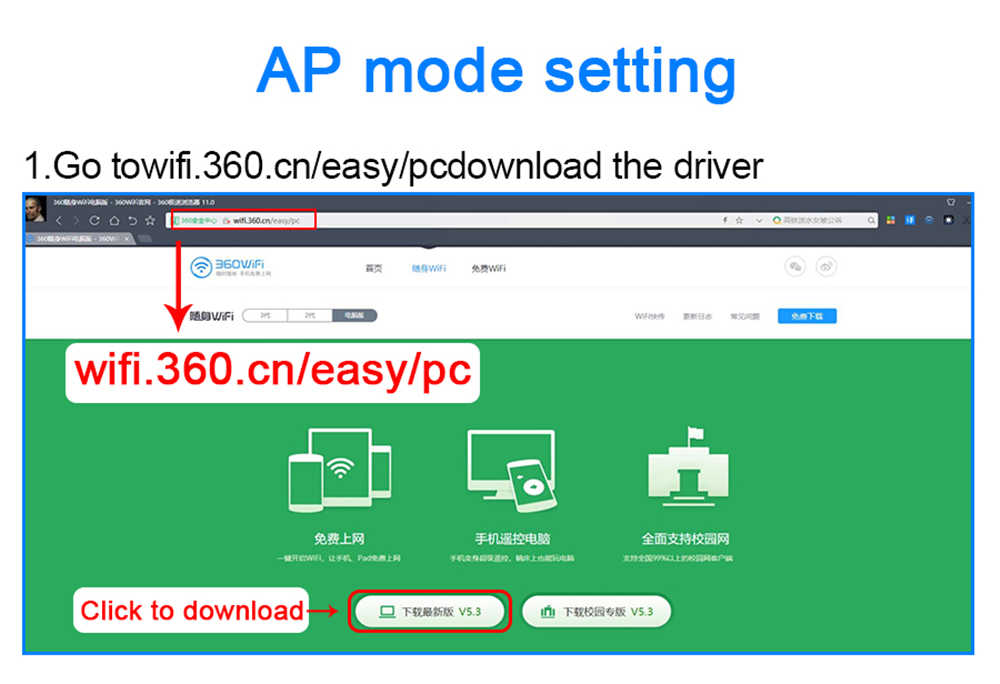Open the first link left of blue button
The image size is (1000, 684).
point(649,316)
